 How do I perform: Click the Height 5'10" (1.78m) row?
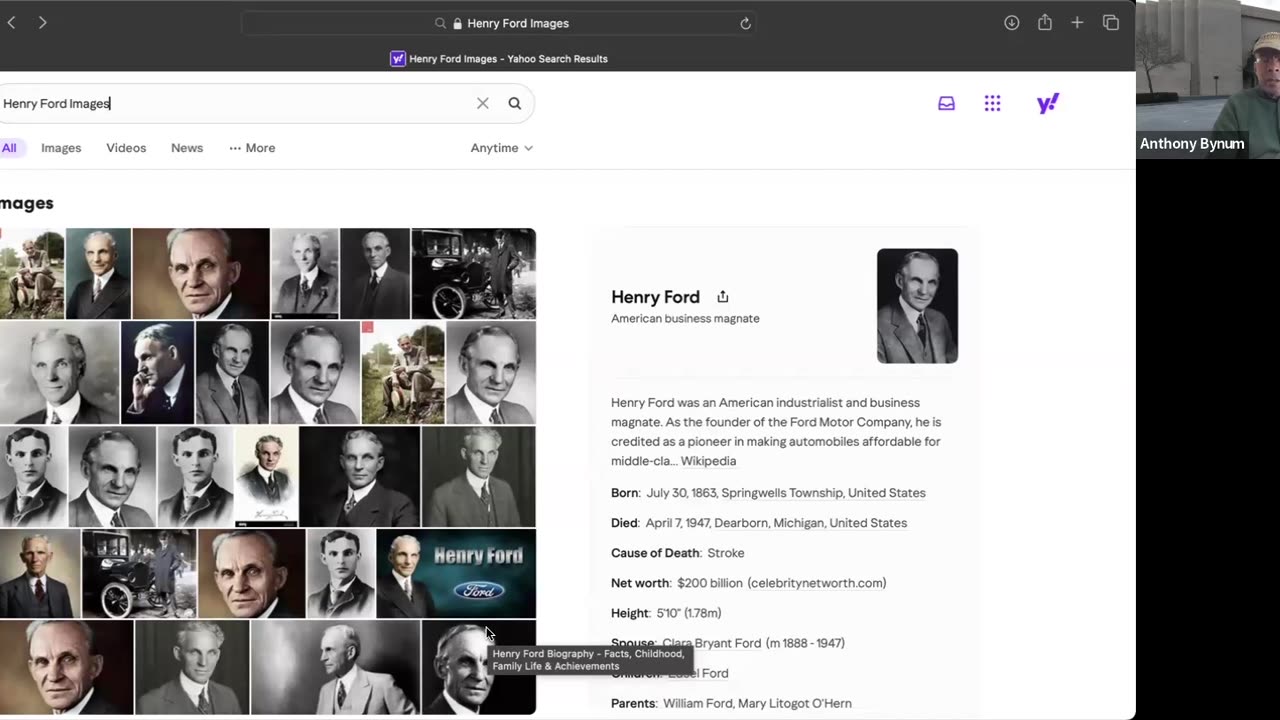coord(666,613)
